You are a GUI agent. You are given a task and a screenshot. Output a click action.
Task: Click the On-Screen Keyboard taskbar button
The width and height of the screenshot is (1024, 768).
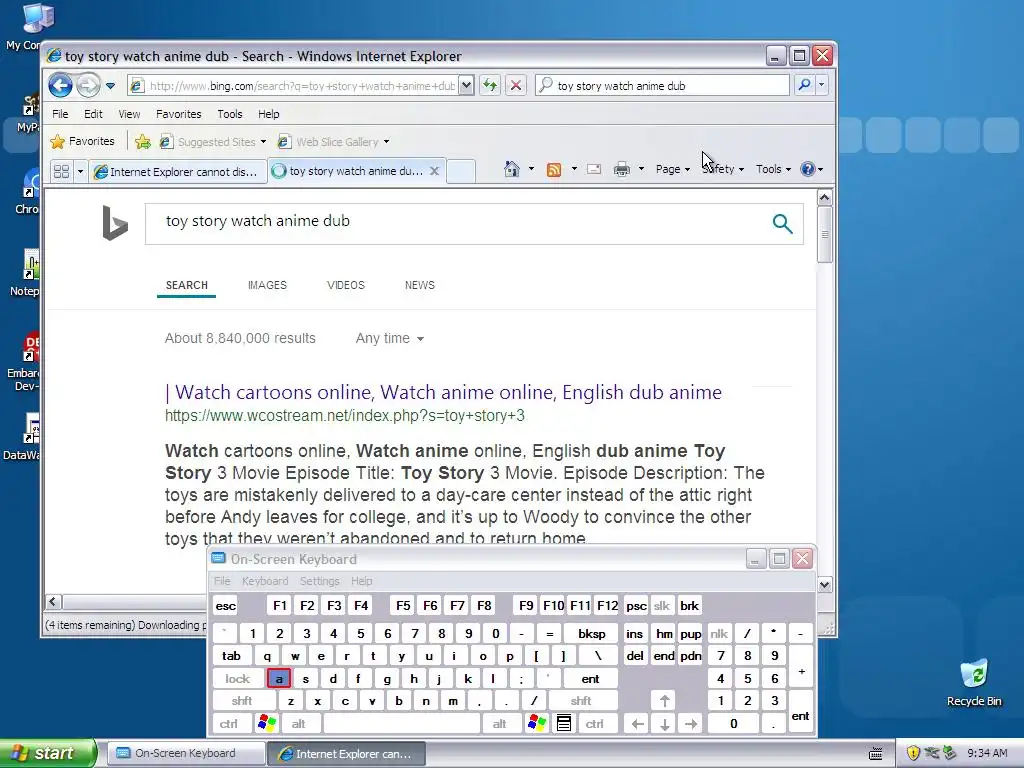(x=184, y=753)
